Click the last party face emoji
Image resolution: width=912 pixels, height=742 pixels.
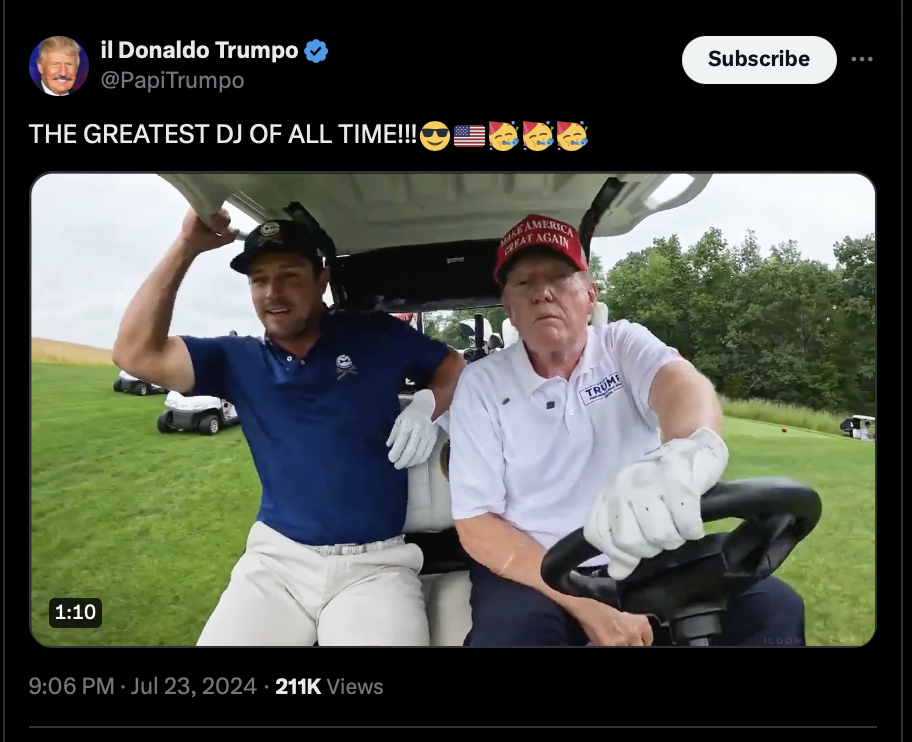pyautogui.click(x=572, y=135)
